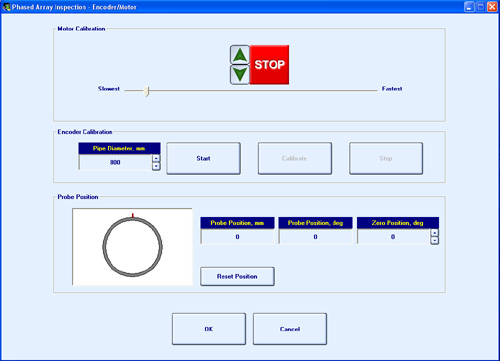Click the motor speed slider thumb

pyautogui.click(x=146, y=91)
